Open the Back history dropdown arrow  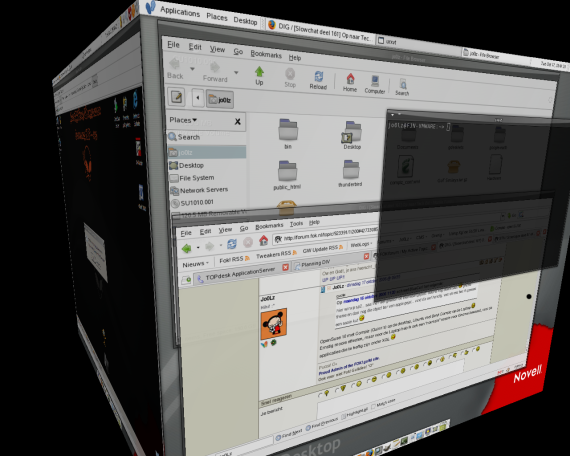(193, 68)
